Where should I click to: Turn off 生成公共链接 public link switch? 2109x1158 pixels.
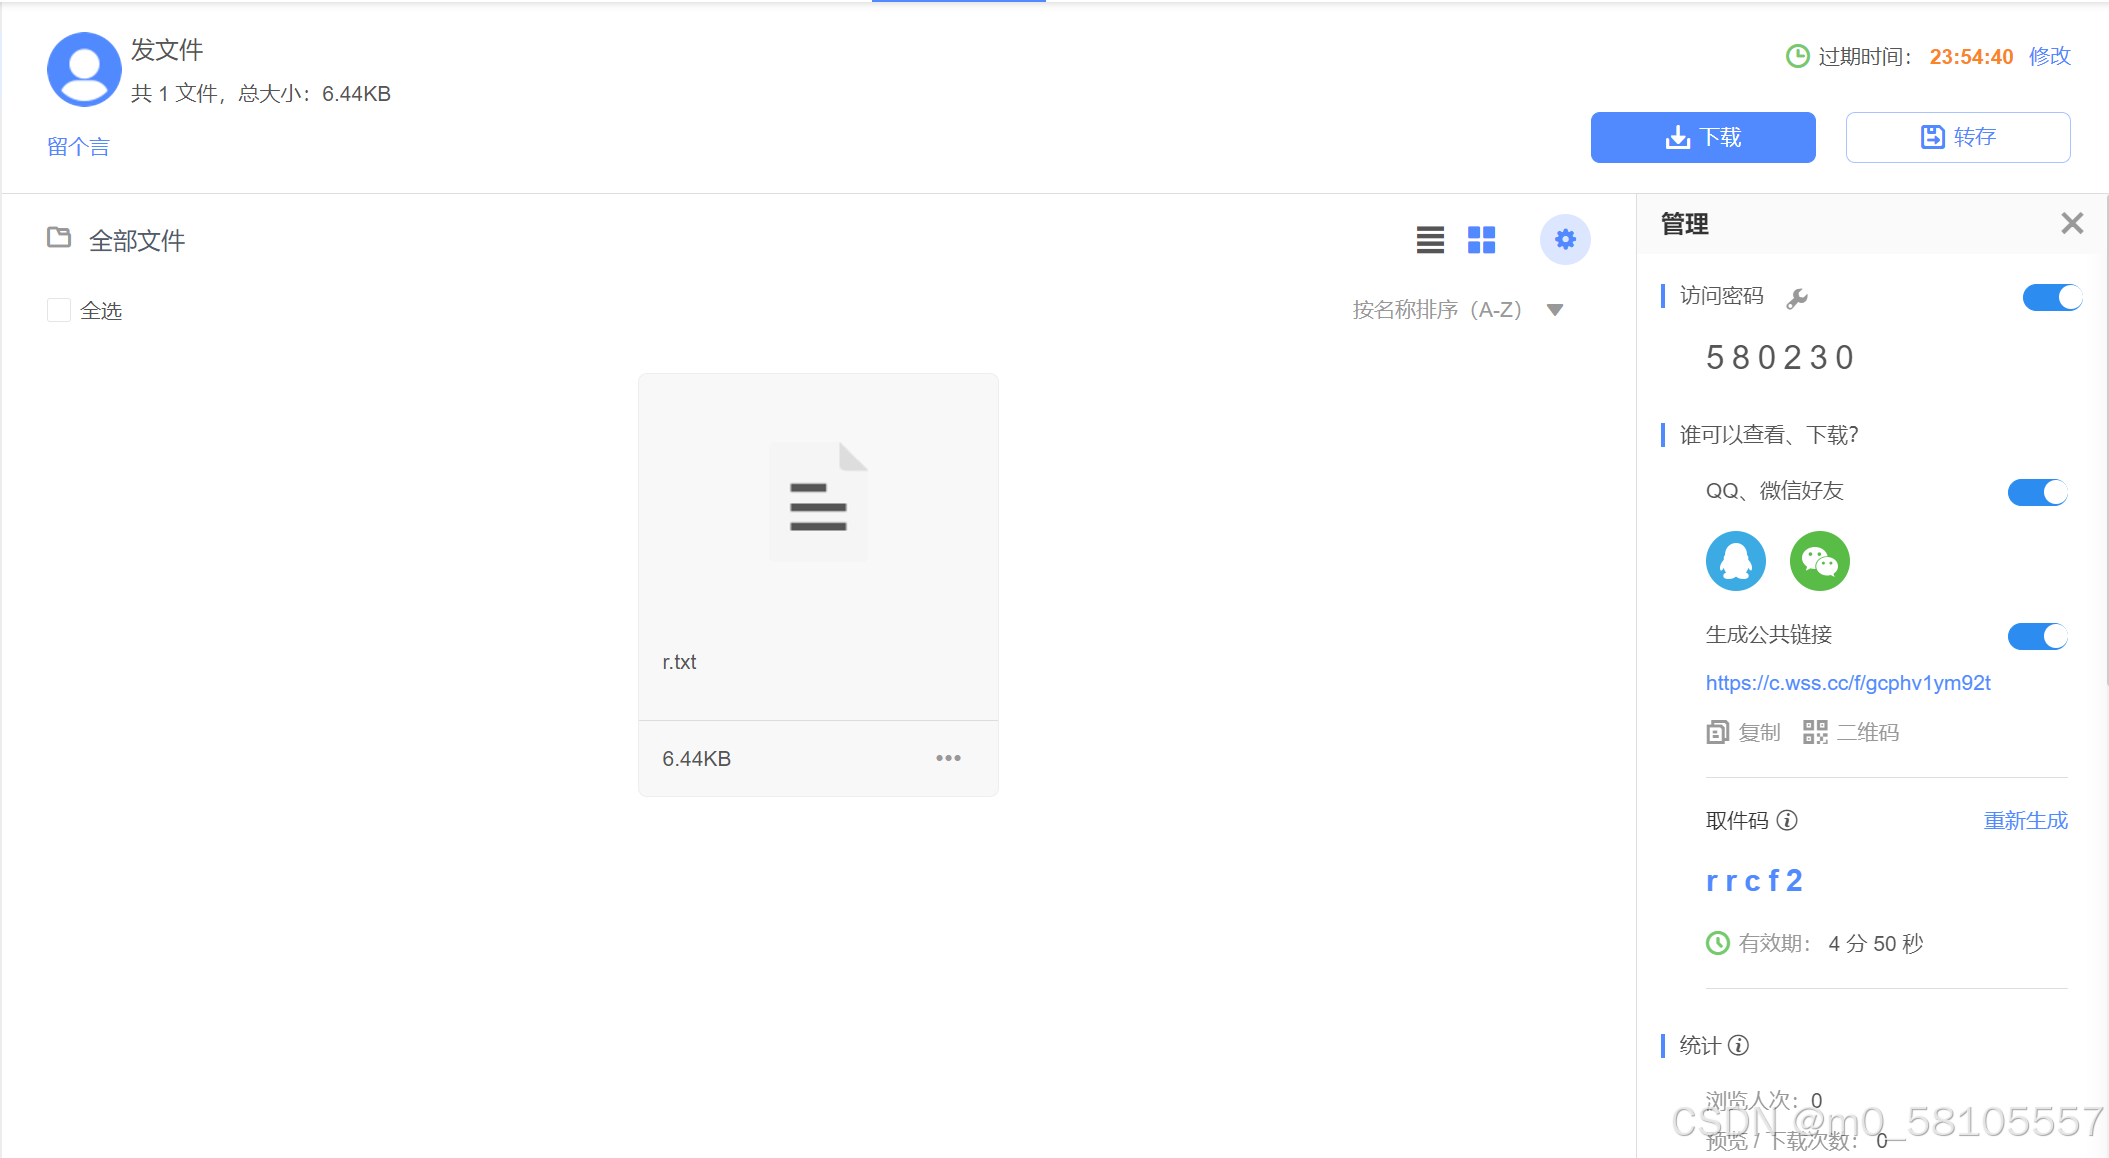[x=2037, y=636]
